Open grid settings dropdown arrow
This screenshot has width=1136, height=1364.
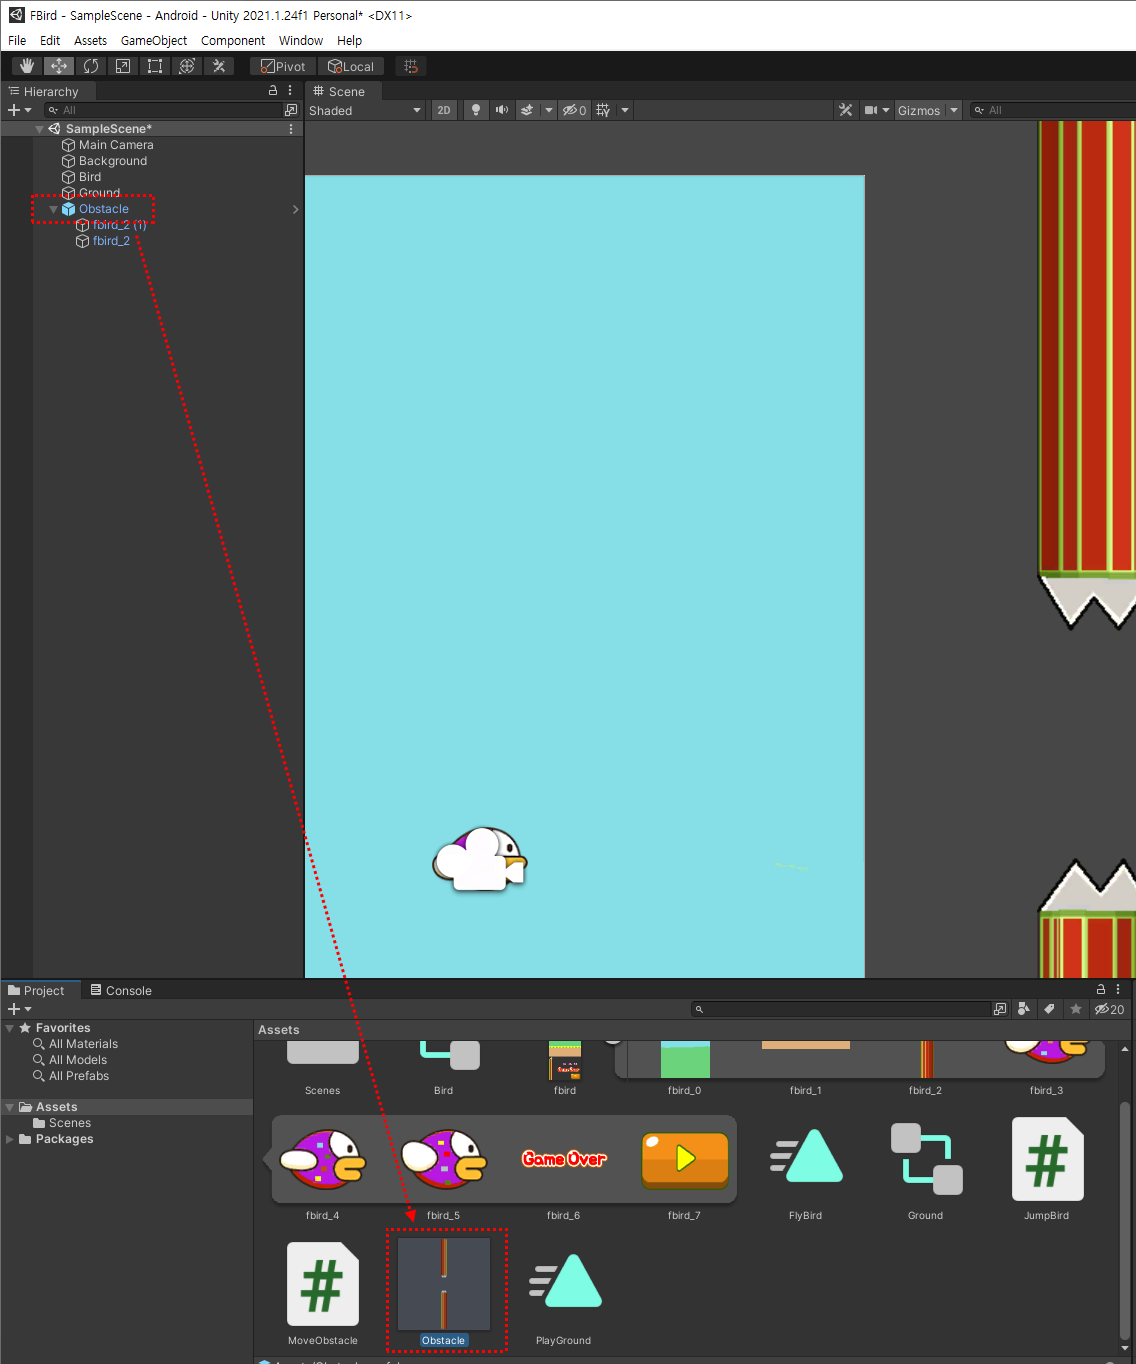[x=625, y=110]
